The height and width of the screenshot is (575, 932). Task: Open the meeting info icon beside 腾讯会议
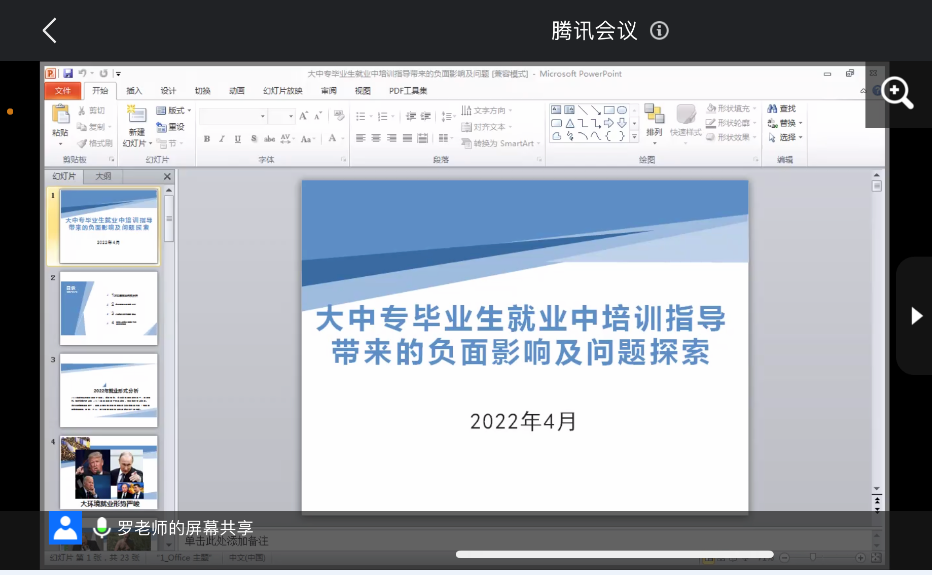(x=659, y=30)
